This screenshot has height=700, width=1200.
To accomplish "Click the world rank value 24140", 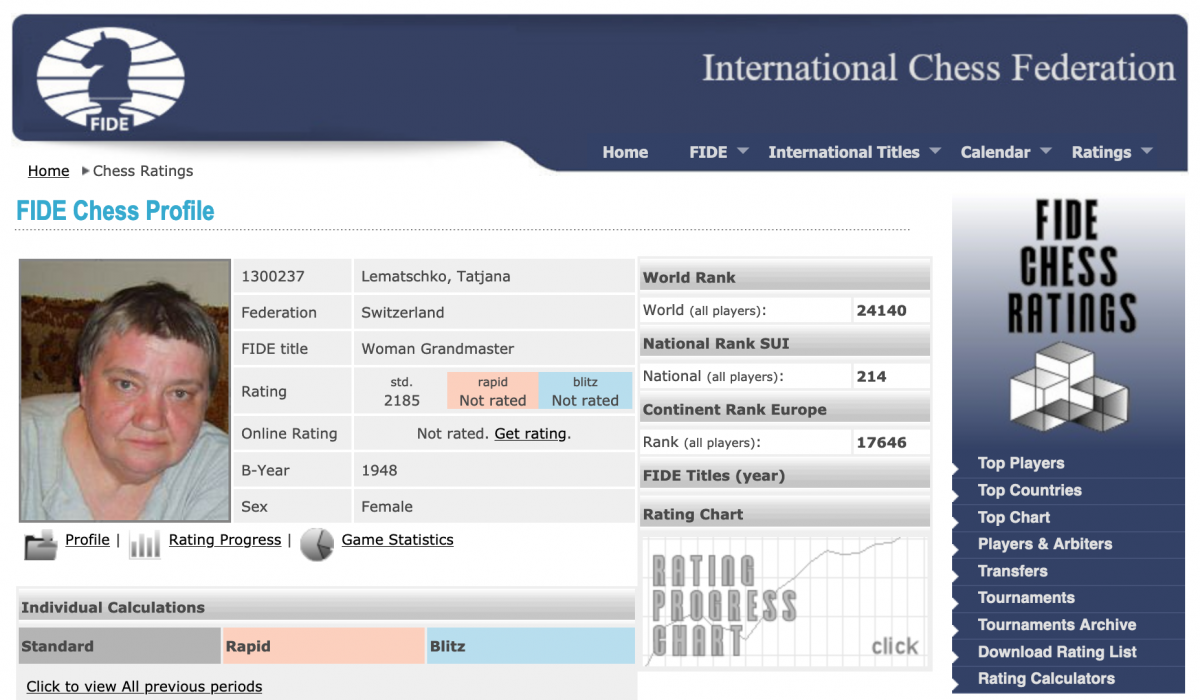I will tap(882, 310).
